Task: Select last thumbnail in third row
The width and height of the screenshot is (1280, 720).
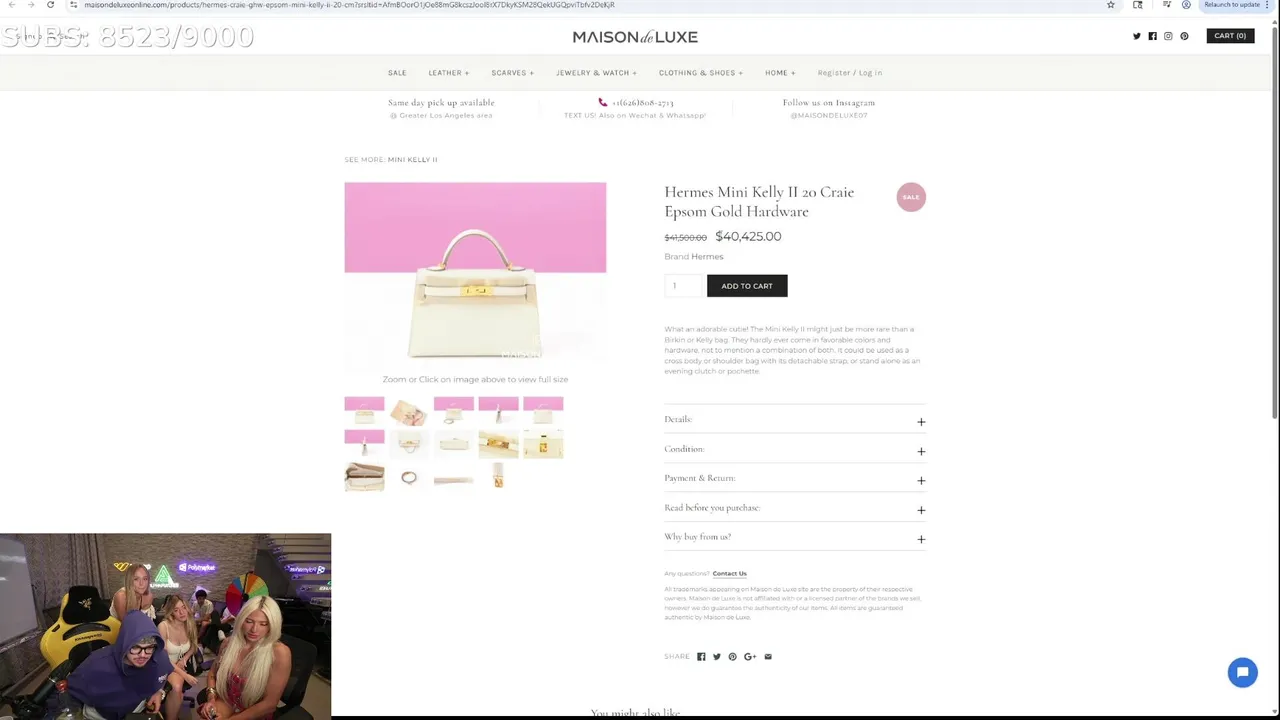Action: (x=498, y=477)
